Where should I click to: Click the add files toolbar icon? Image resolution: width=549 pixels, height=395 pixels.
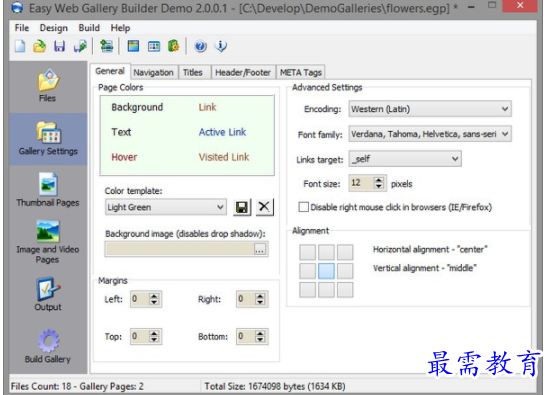click(x=106, y=46)
